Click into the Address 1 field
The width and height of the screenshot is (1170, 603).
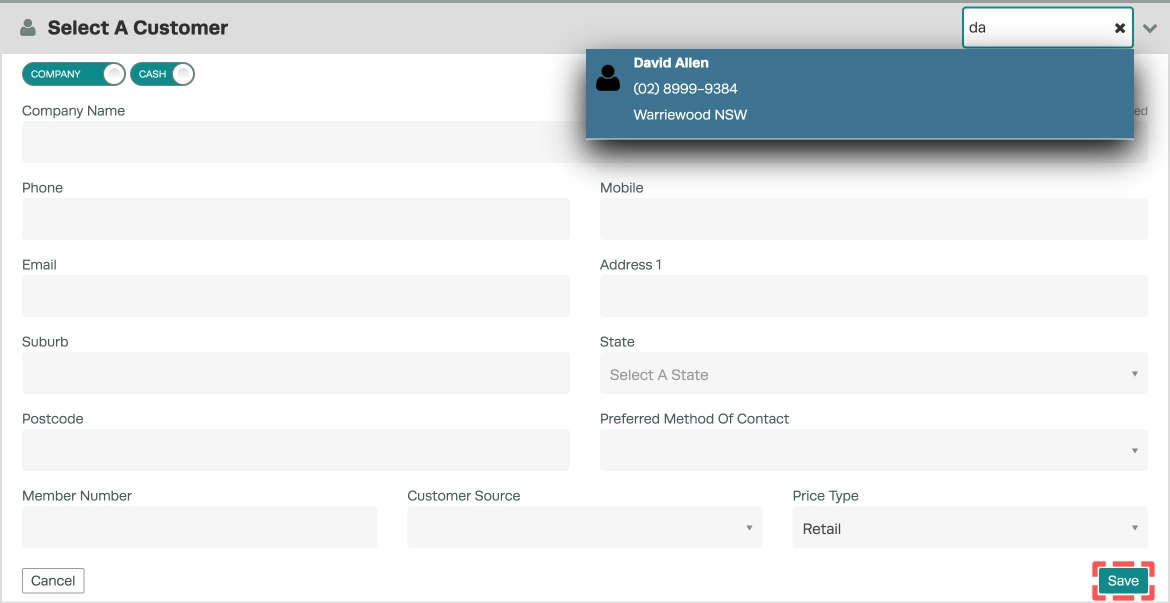coord(874,296)
